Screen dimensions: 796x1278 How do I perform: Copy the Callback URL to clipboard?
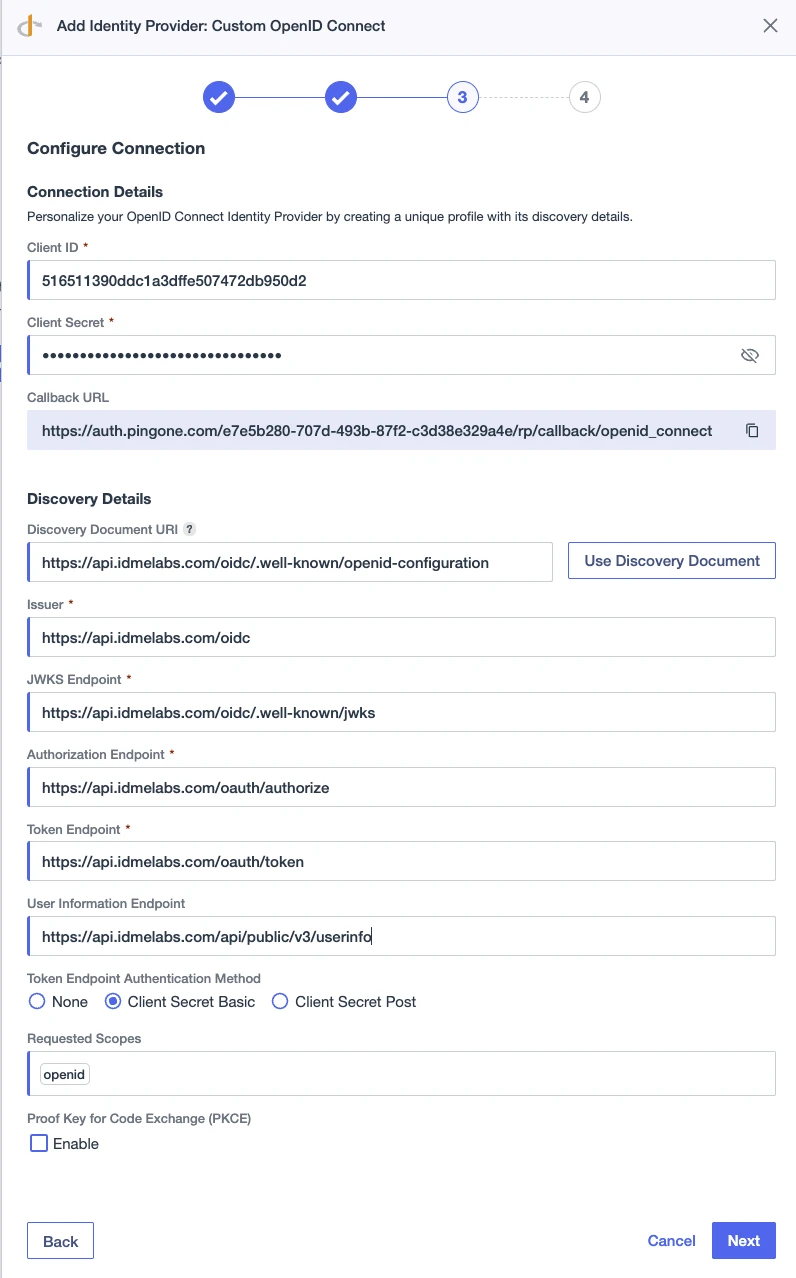(x=752, y=430)
